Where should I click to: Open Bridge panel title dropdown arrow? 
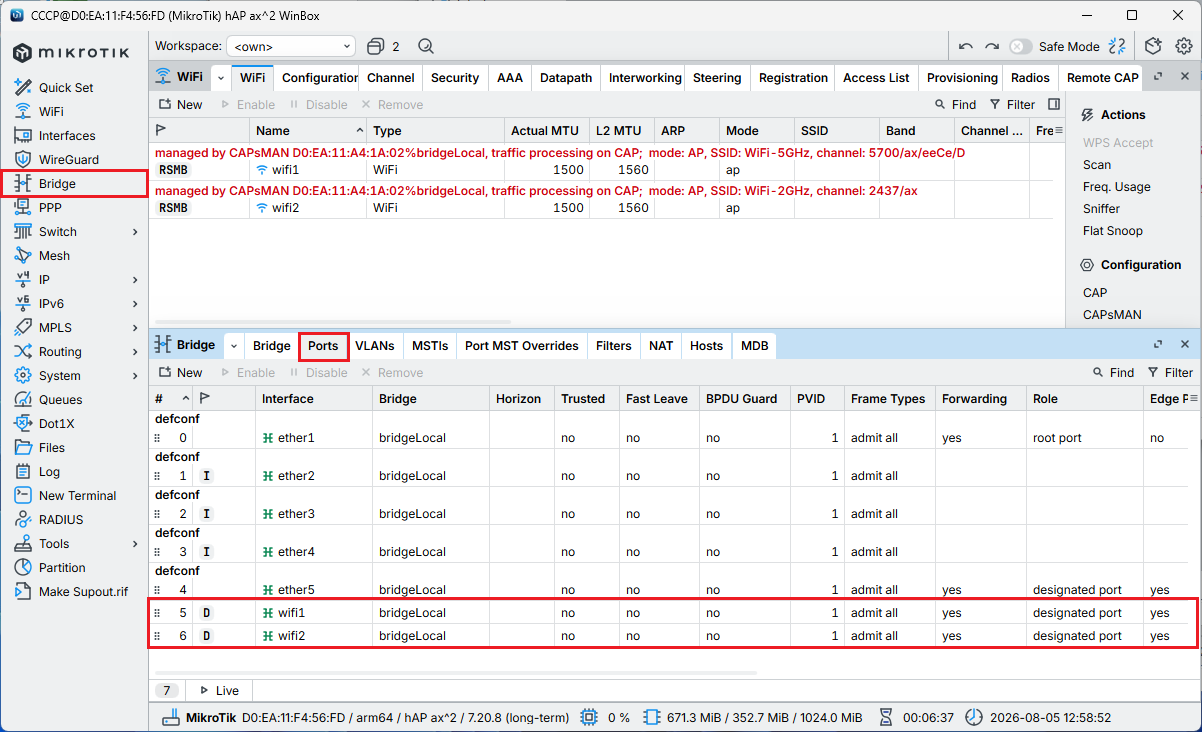[233, 345]
